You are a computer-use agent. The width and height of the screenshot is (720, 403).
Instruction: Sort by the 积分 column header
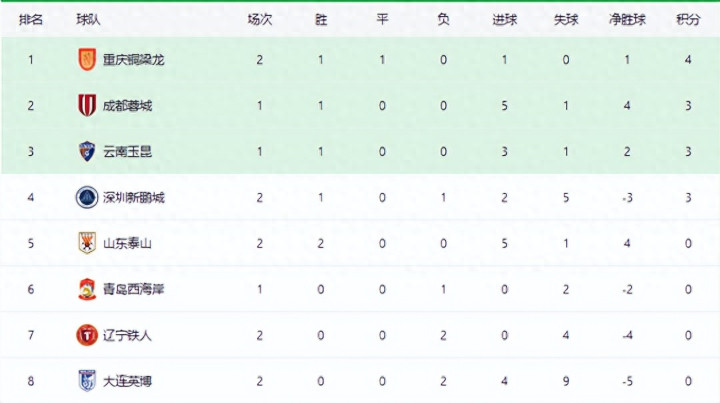(687, 18)
